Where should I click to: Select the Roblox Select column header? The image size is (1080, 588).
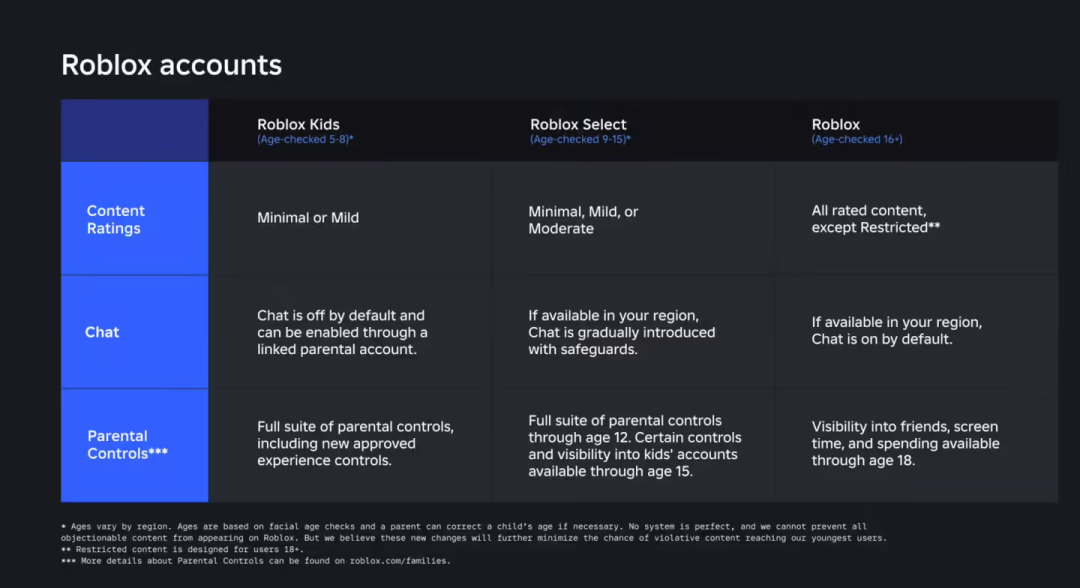coord(578,125)
